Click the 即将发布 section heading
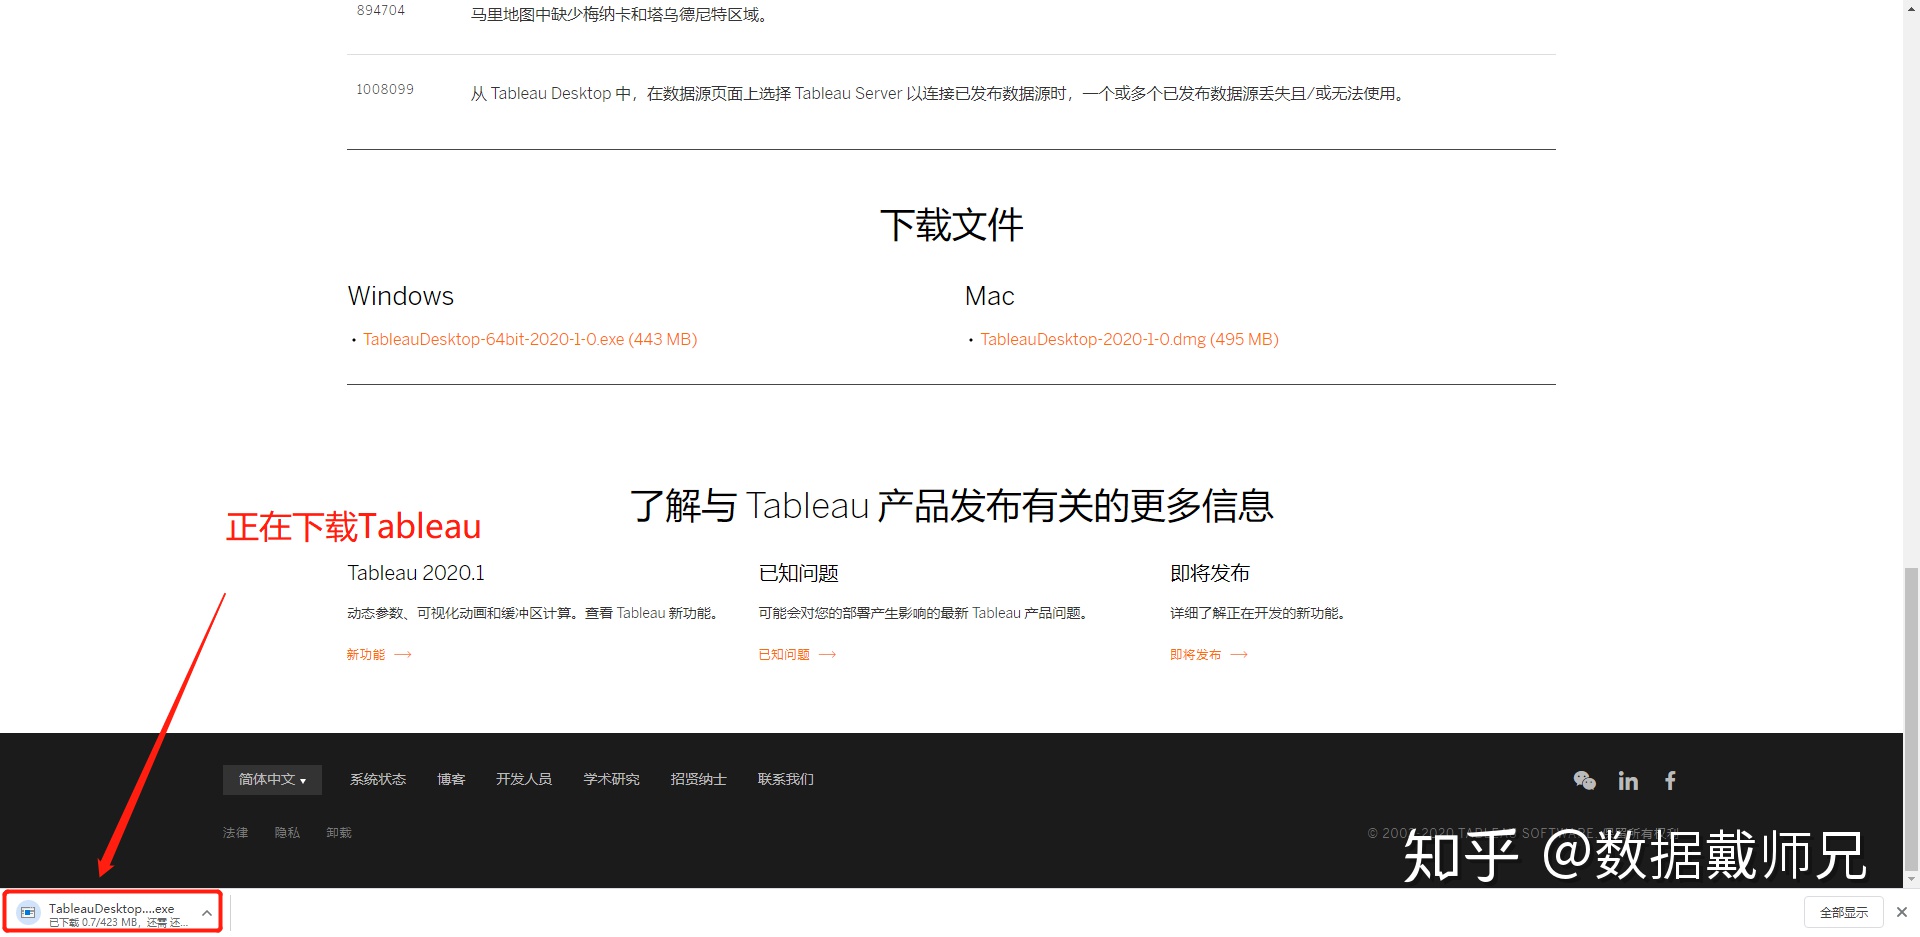Image resolution: width=1920 pixels, height=937 pixels. coord(1210,573)
